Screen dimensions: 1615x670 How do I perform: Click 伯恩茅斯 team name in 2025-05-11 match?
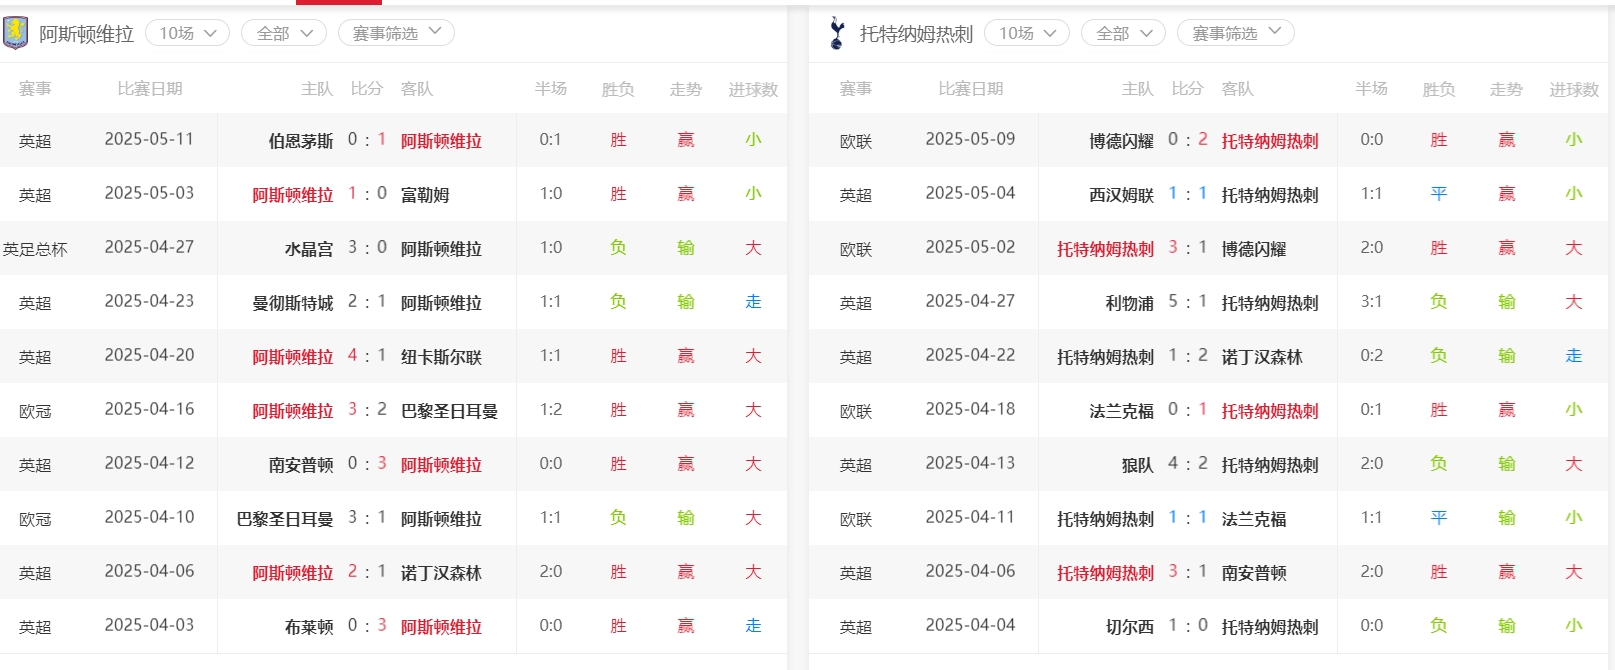pyautogui.click(x=300, y=141)
